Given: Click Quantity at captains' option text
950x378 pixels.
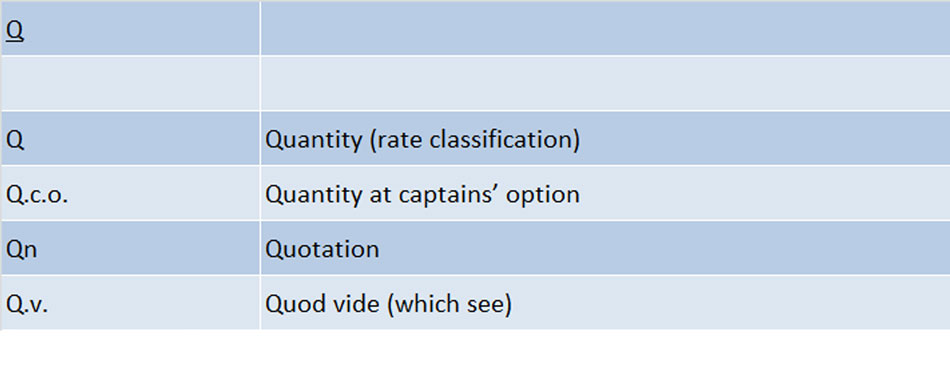Looking at the screenshot, I should tap(422, 194).
